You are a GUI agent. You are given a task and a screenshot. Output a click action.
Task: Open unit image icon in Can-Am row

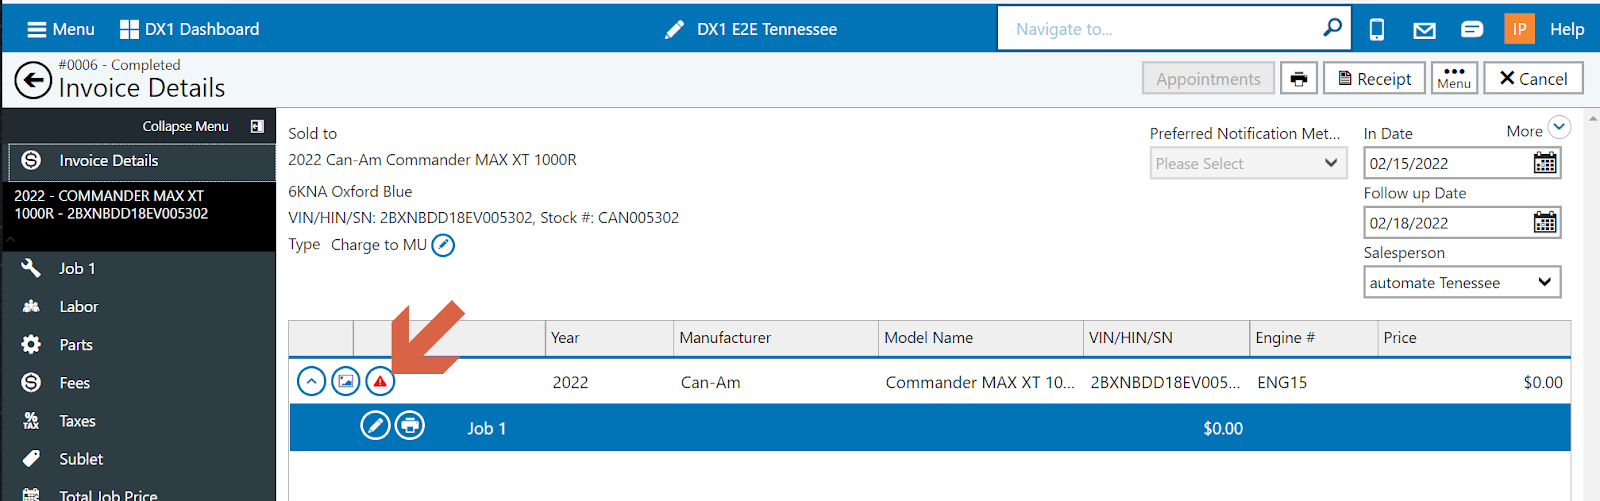345,382
